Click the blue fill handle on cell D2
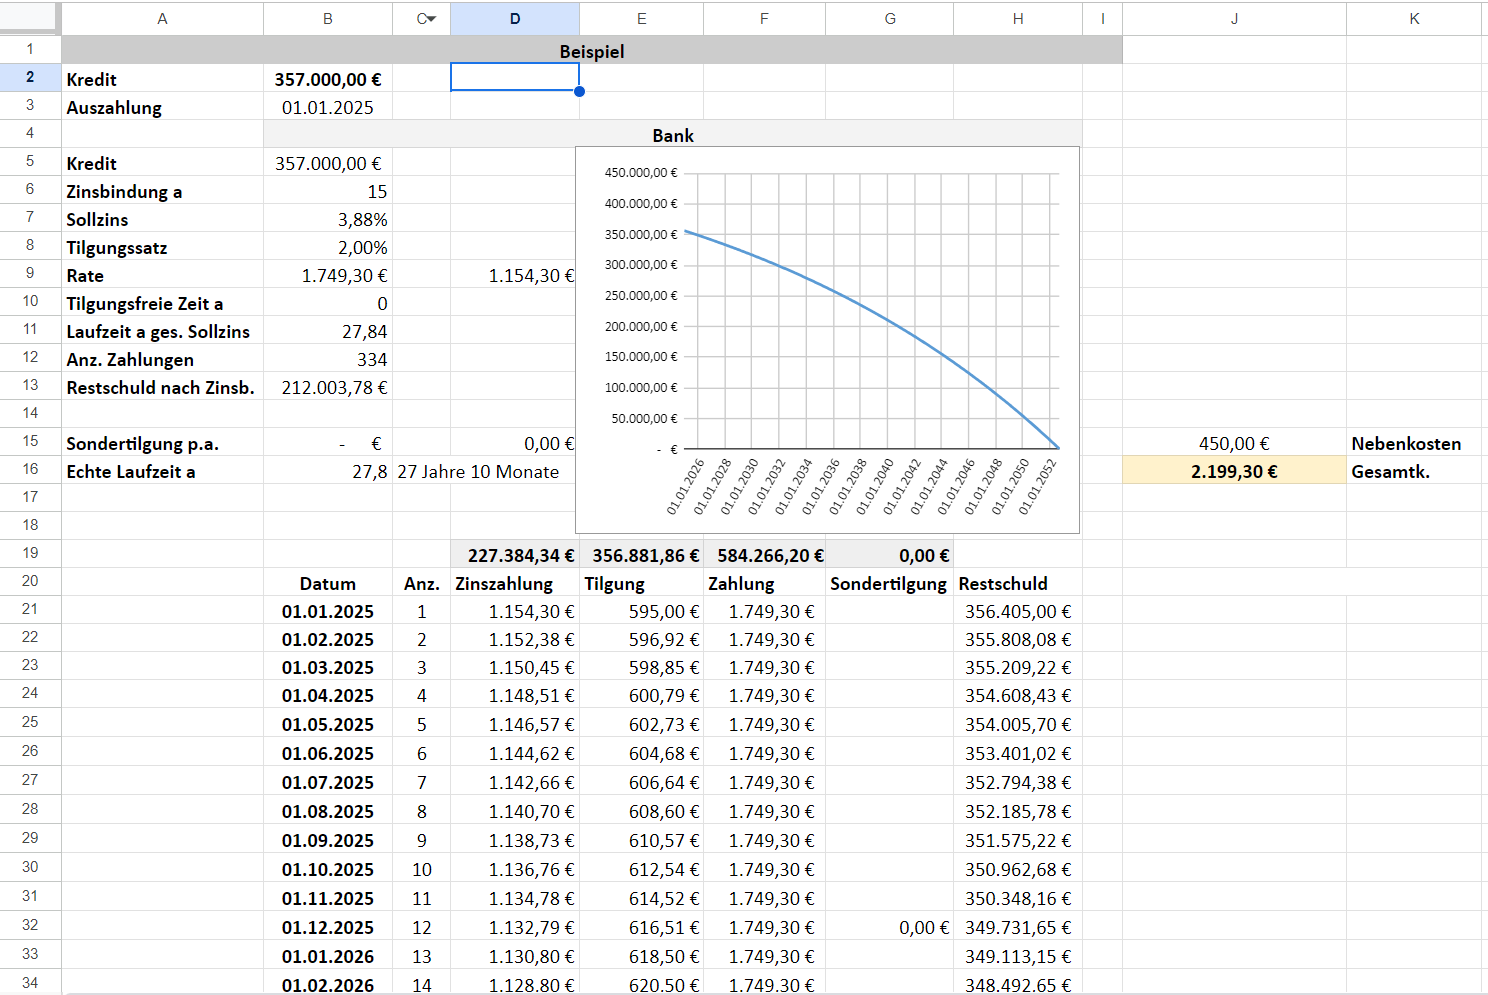The width and height of the screenshot is (1488, 995). click(579, 91)
